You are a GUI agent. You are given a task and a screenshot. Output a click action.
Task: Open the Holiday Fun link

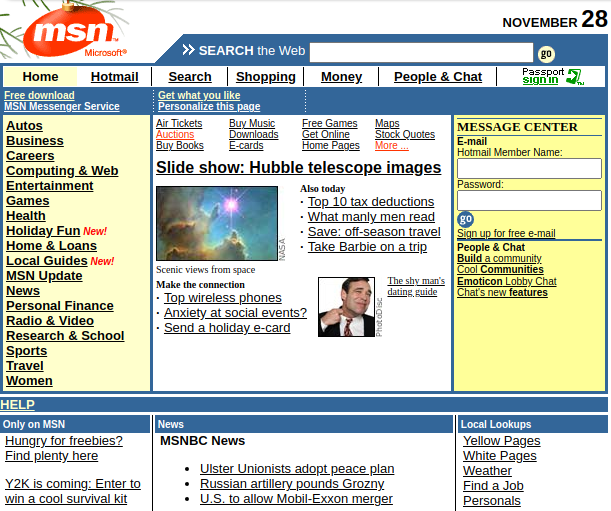coord(43,231)
